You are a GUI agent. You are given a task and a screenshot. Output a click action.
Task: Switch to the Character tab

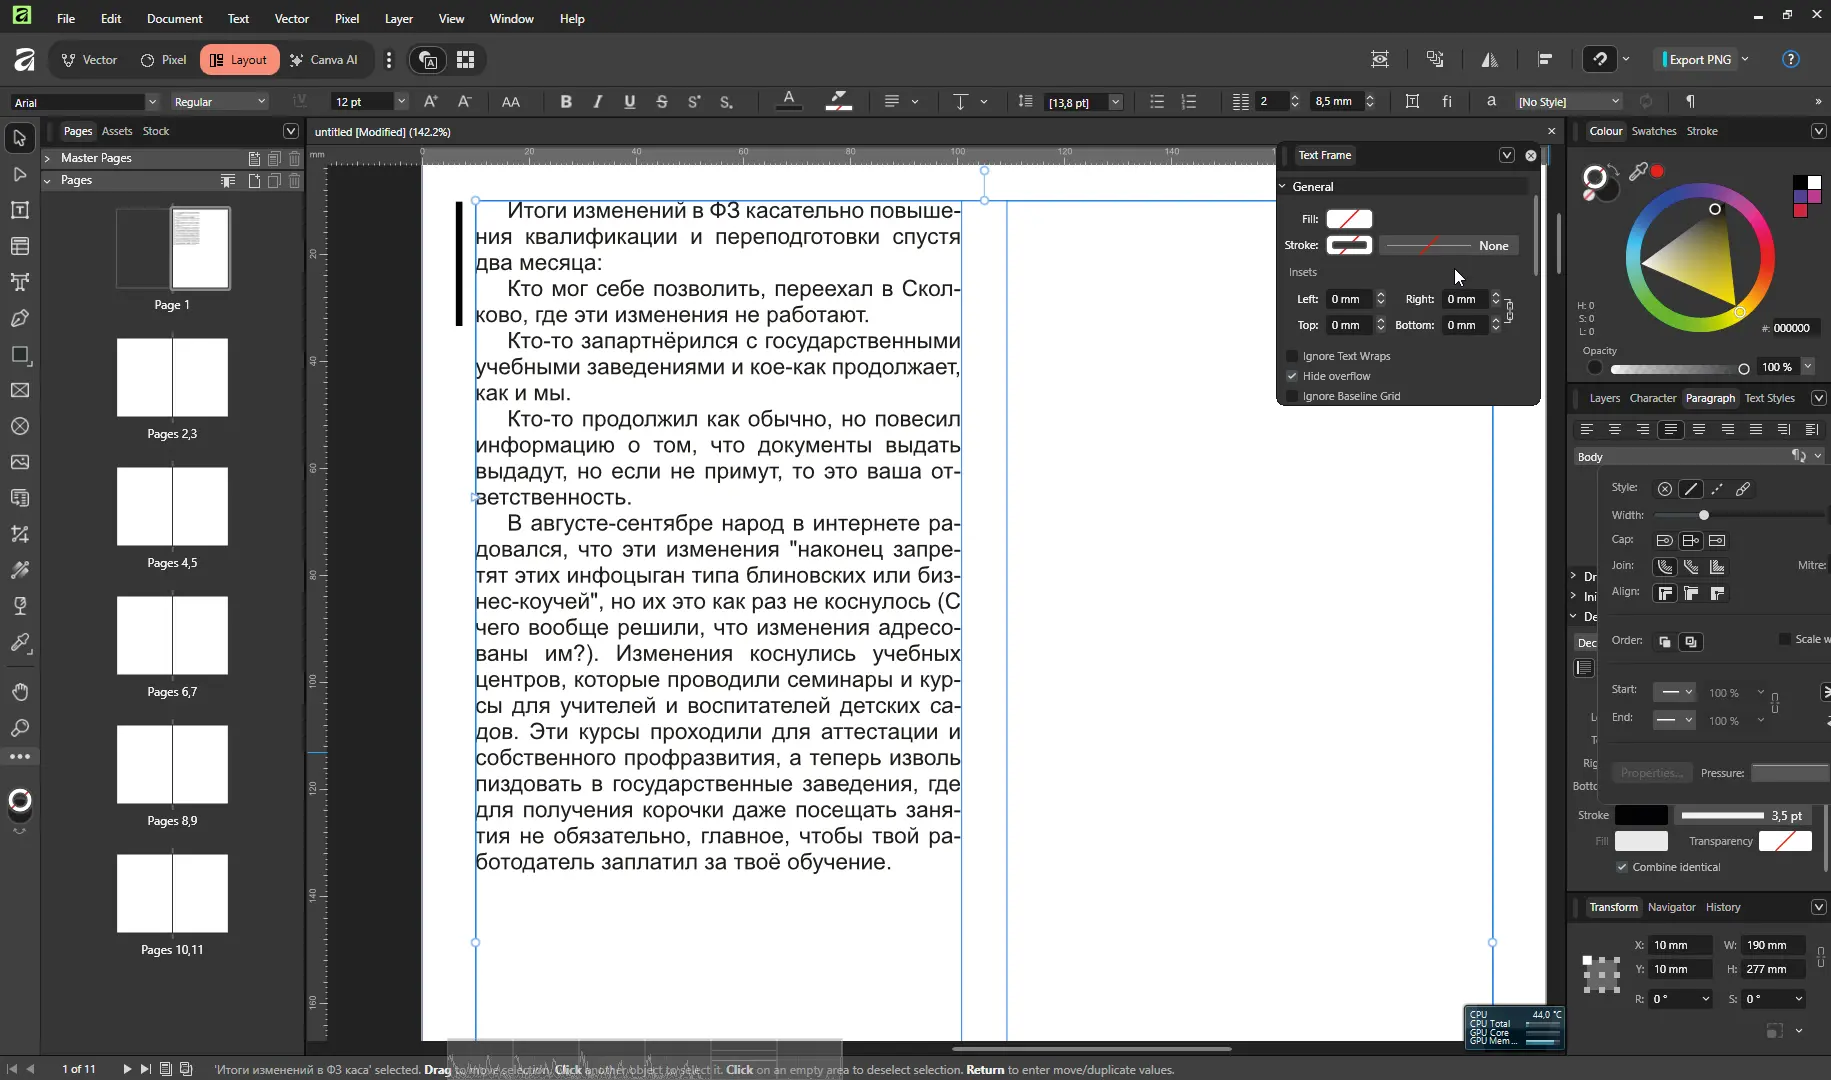click(x=1652, y=398)
